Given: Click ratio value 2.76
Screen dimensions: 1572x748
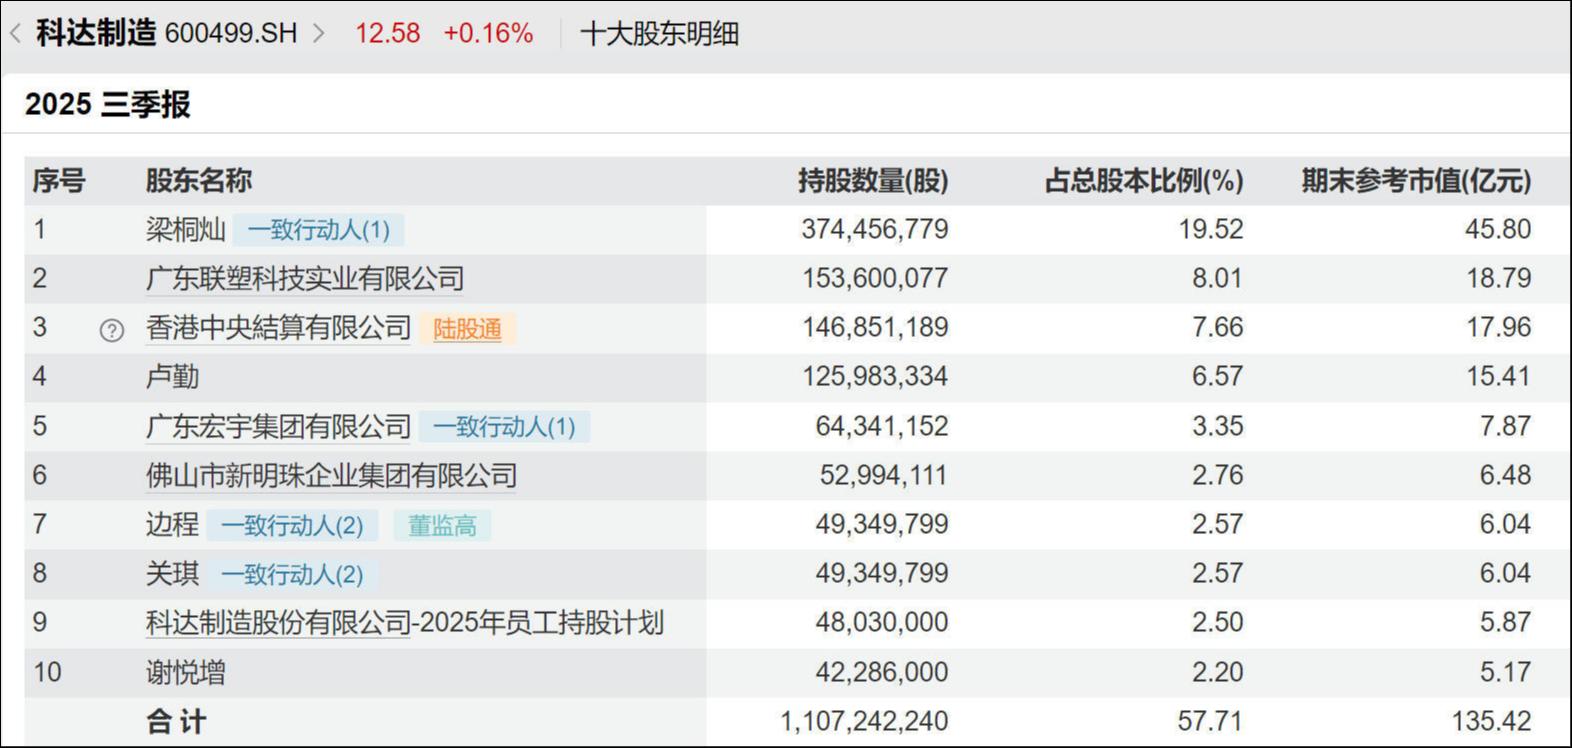Looking at the screenshot, I should pos(1217,475).
